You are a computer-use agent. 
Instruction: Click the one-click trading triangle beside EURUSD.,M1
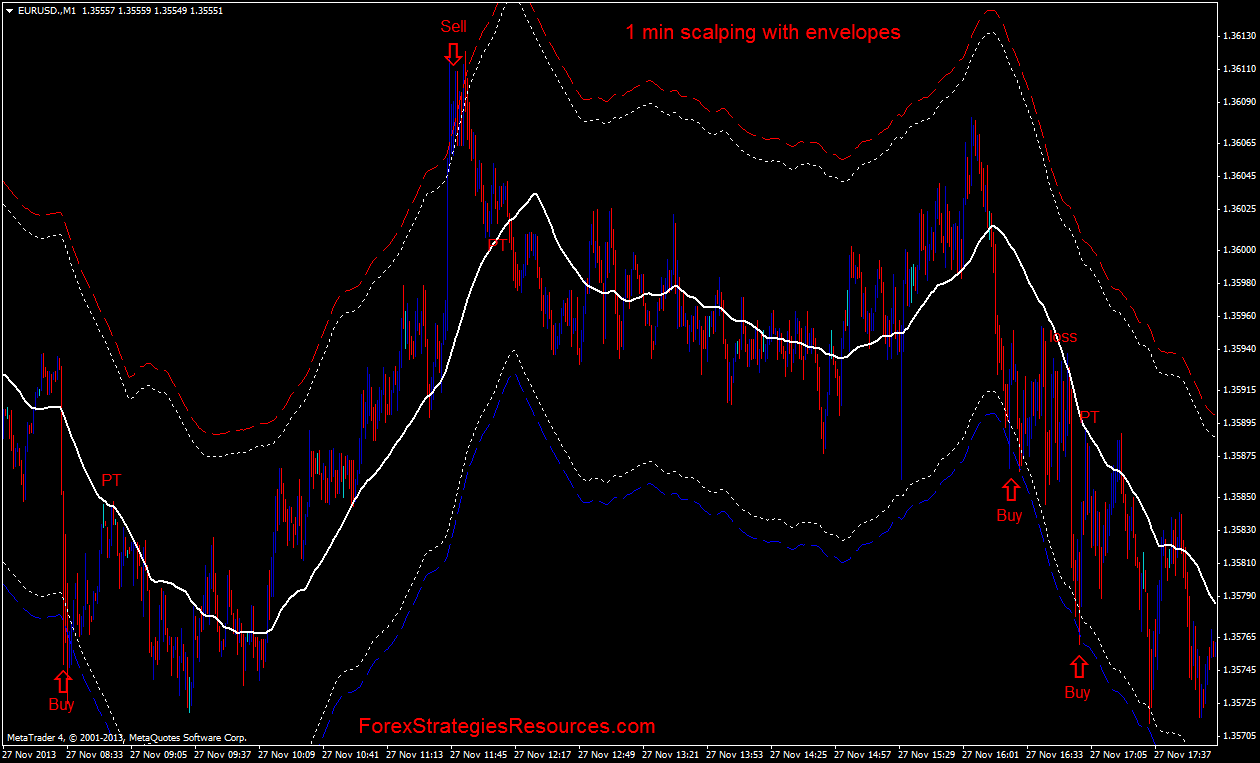coord(8,9)
